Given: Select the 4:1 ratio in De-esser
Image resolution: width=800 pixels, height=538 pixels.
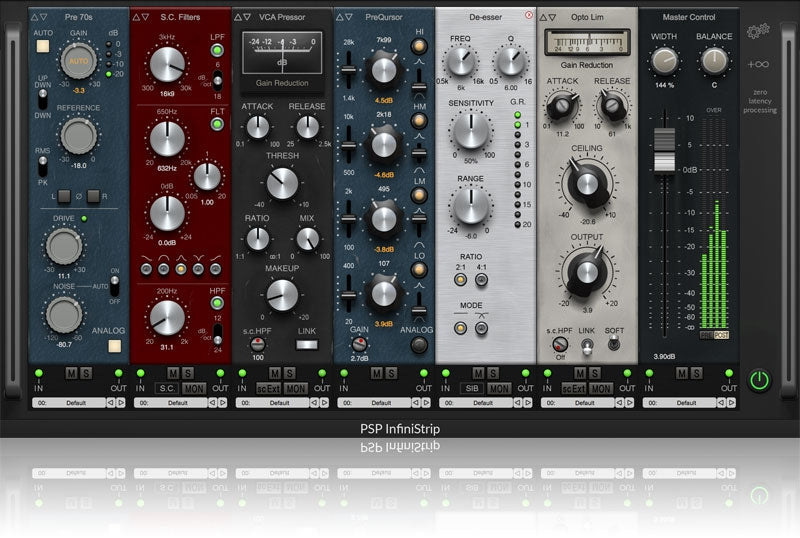Looking at the screenshot, I should (481, 280).
